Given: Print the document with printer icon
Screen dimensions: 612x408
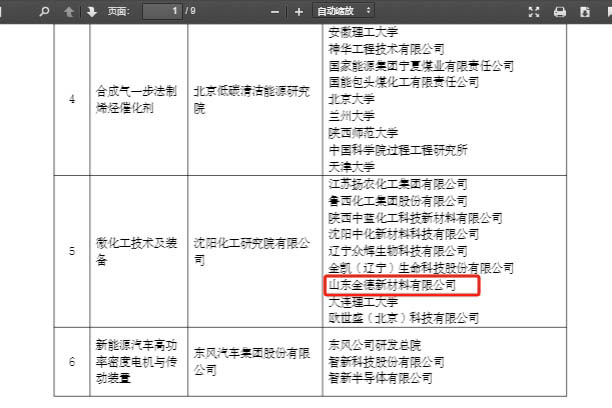Looking at the screenshot, I should (560, 12).
